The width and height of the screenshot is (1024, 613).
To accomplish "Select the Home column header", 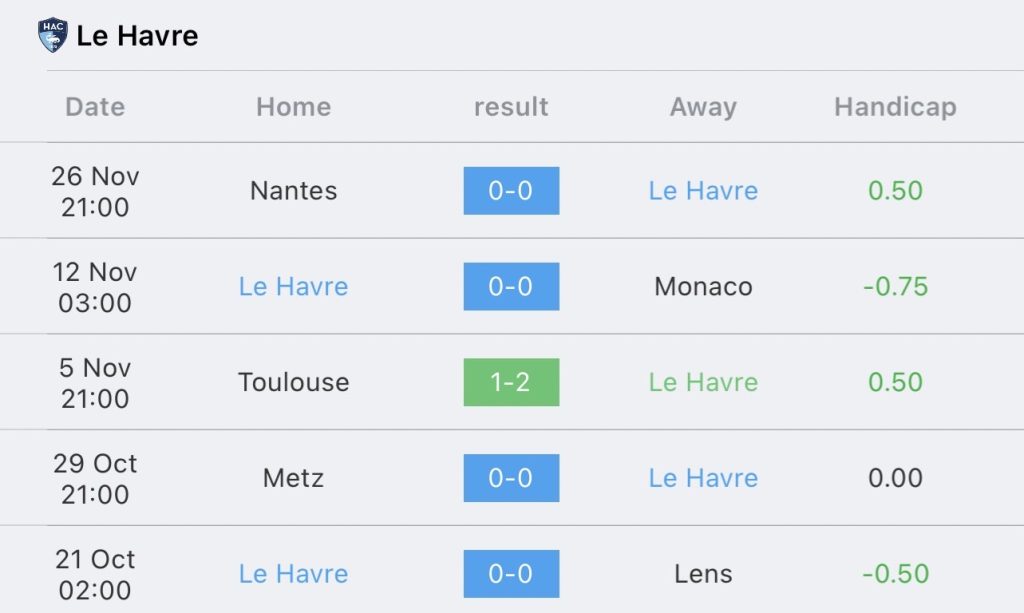I will point(293,107).
